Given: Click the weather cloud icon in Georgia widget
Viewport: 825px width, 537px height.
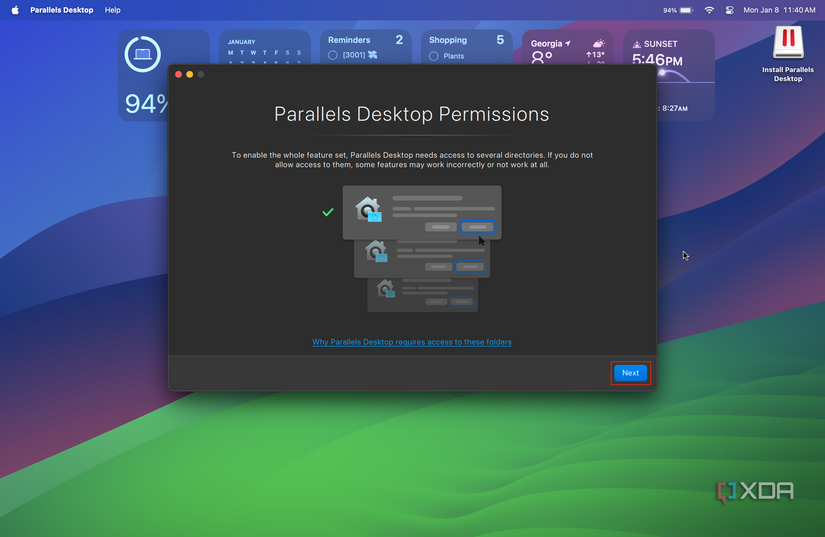Looking at the screenshot, I should point(598,44).
